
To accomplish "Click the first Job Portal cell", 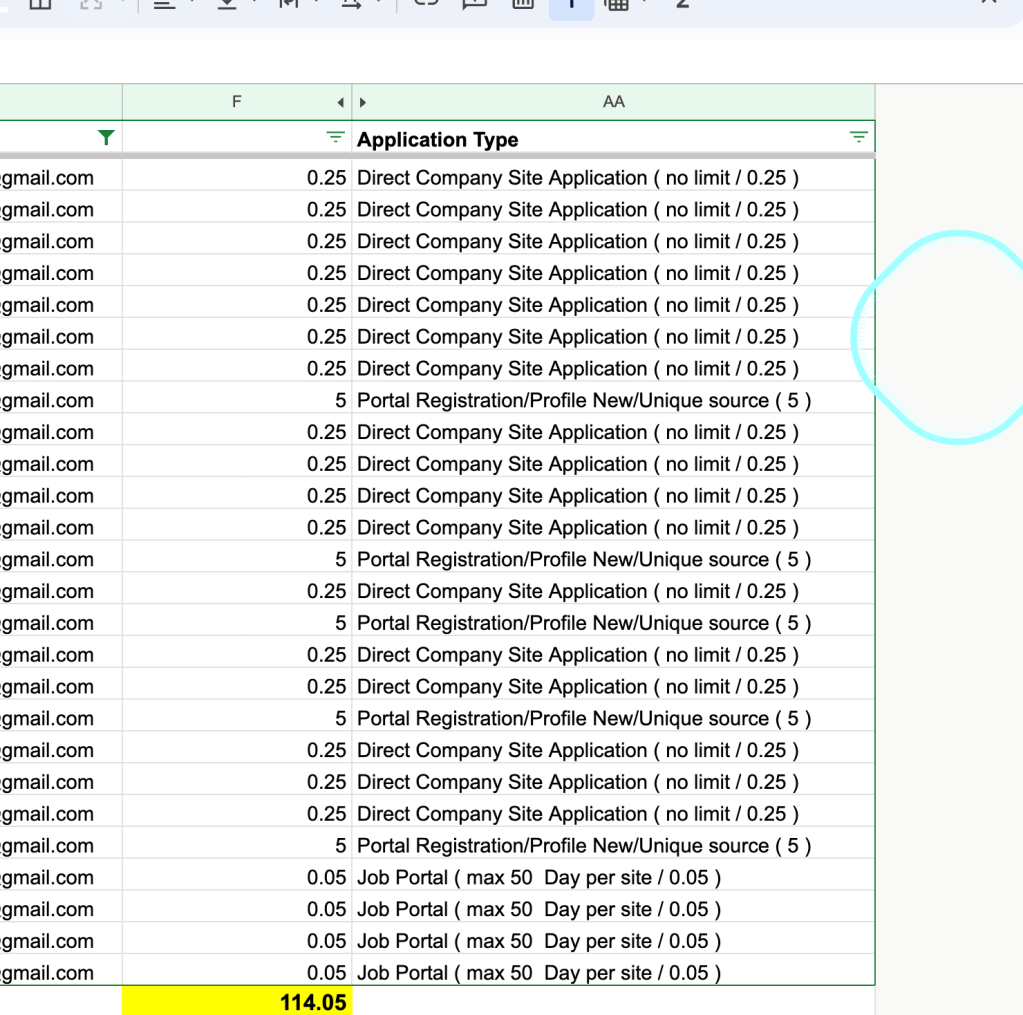I will pos(613,877).
